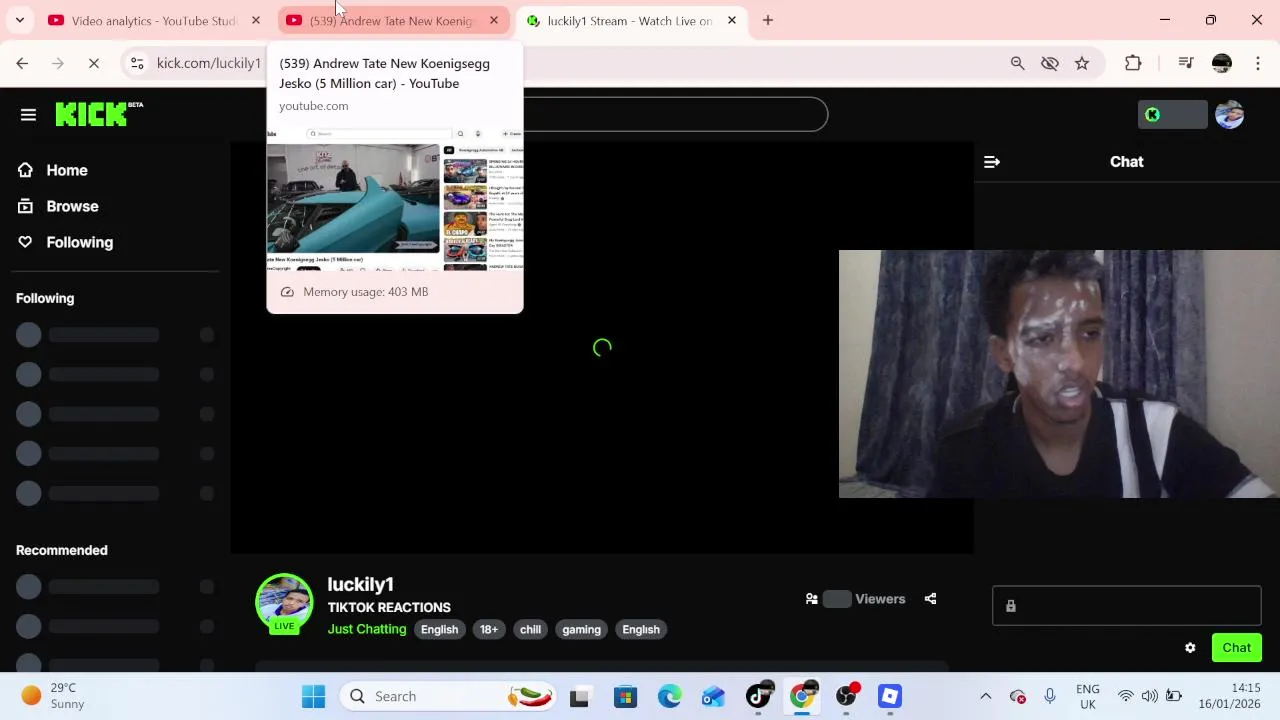Viewport: 1280px width, 720px height.
Task: Open the tab search dropdown
Action: (x=19, y=20)
